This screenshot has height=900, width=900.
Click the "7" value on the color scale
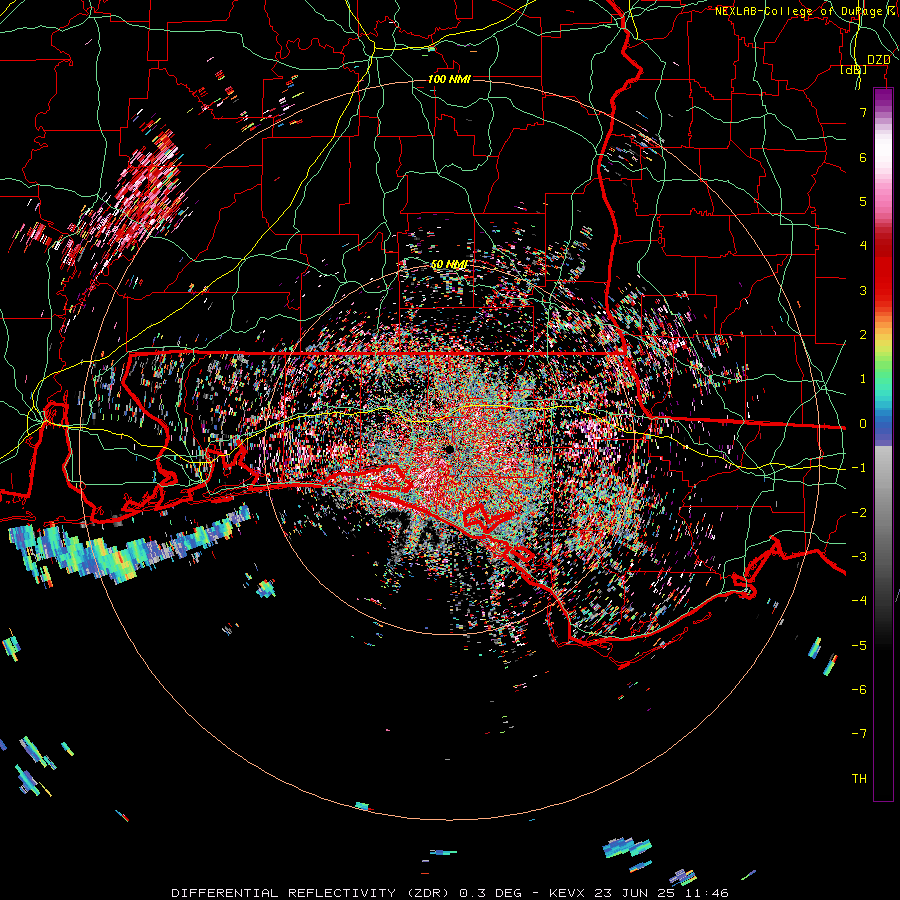(x=863, y=112)
